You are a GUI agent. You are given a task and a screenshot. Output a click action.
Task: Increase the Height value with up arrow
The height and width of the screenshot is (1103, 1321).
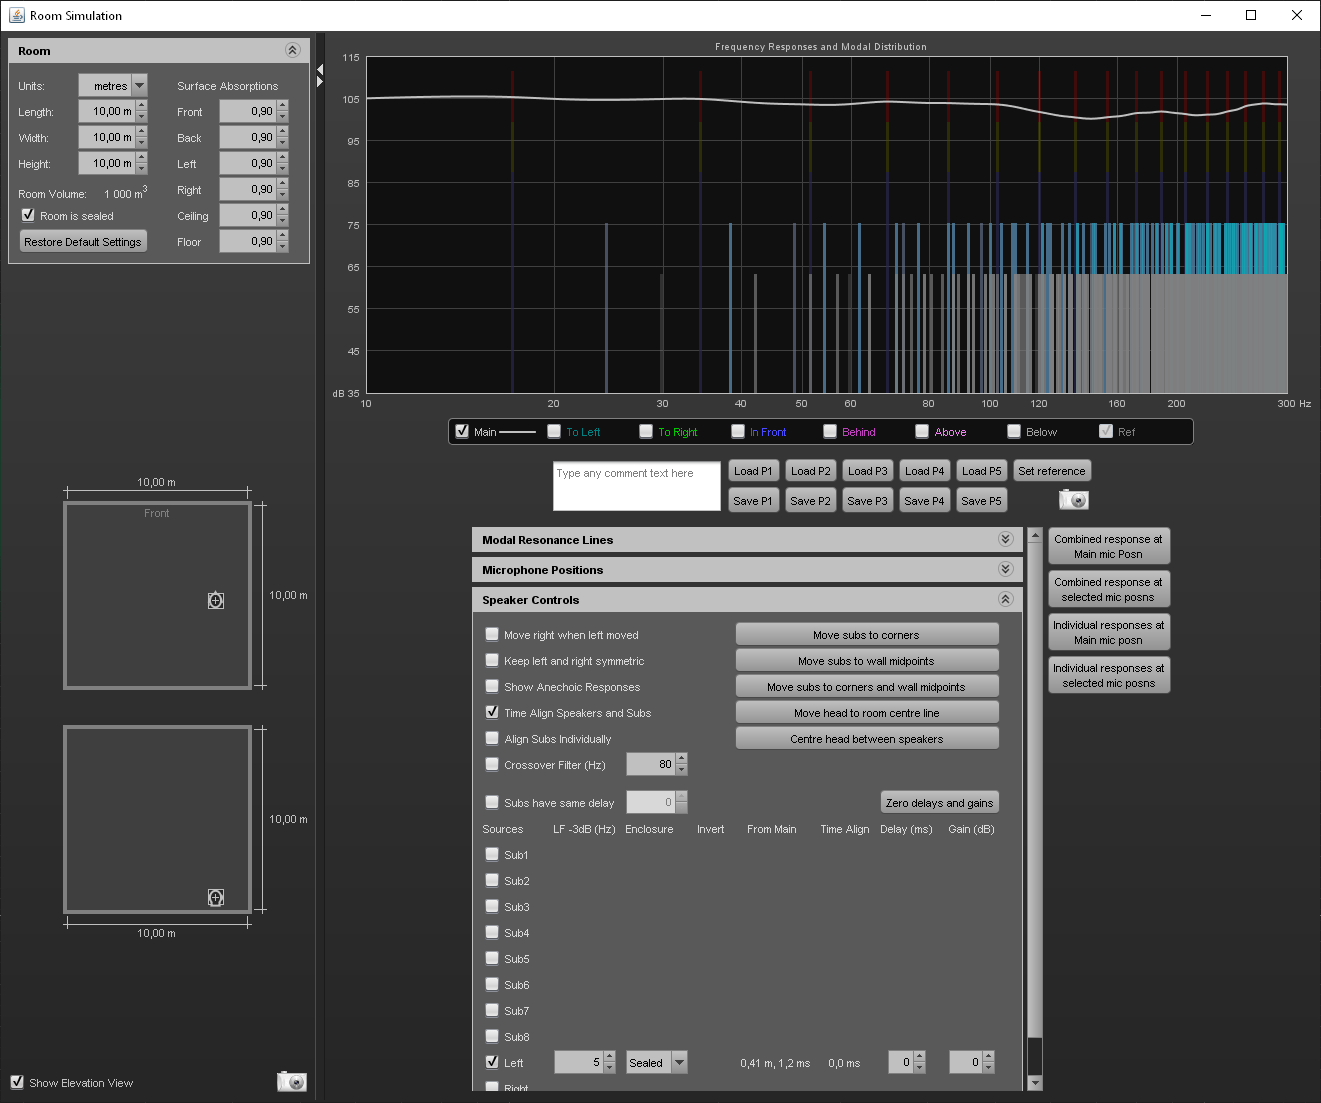click(x=141, y=158)
